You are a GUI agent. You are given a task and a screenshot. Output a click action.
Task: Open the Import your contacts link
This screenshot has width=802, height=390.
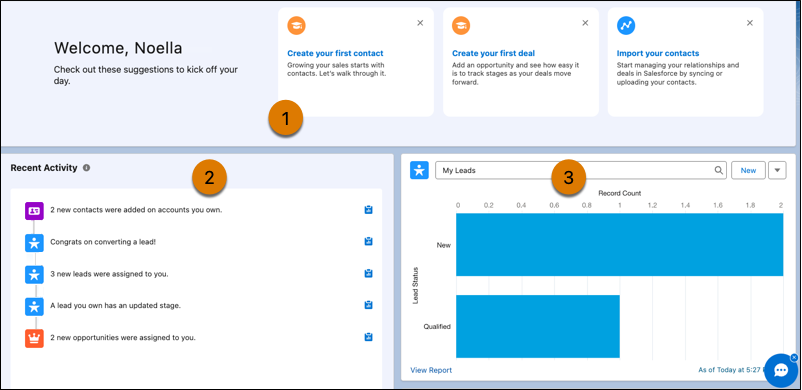[x=658, y=53]
